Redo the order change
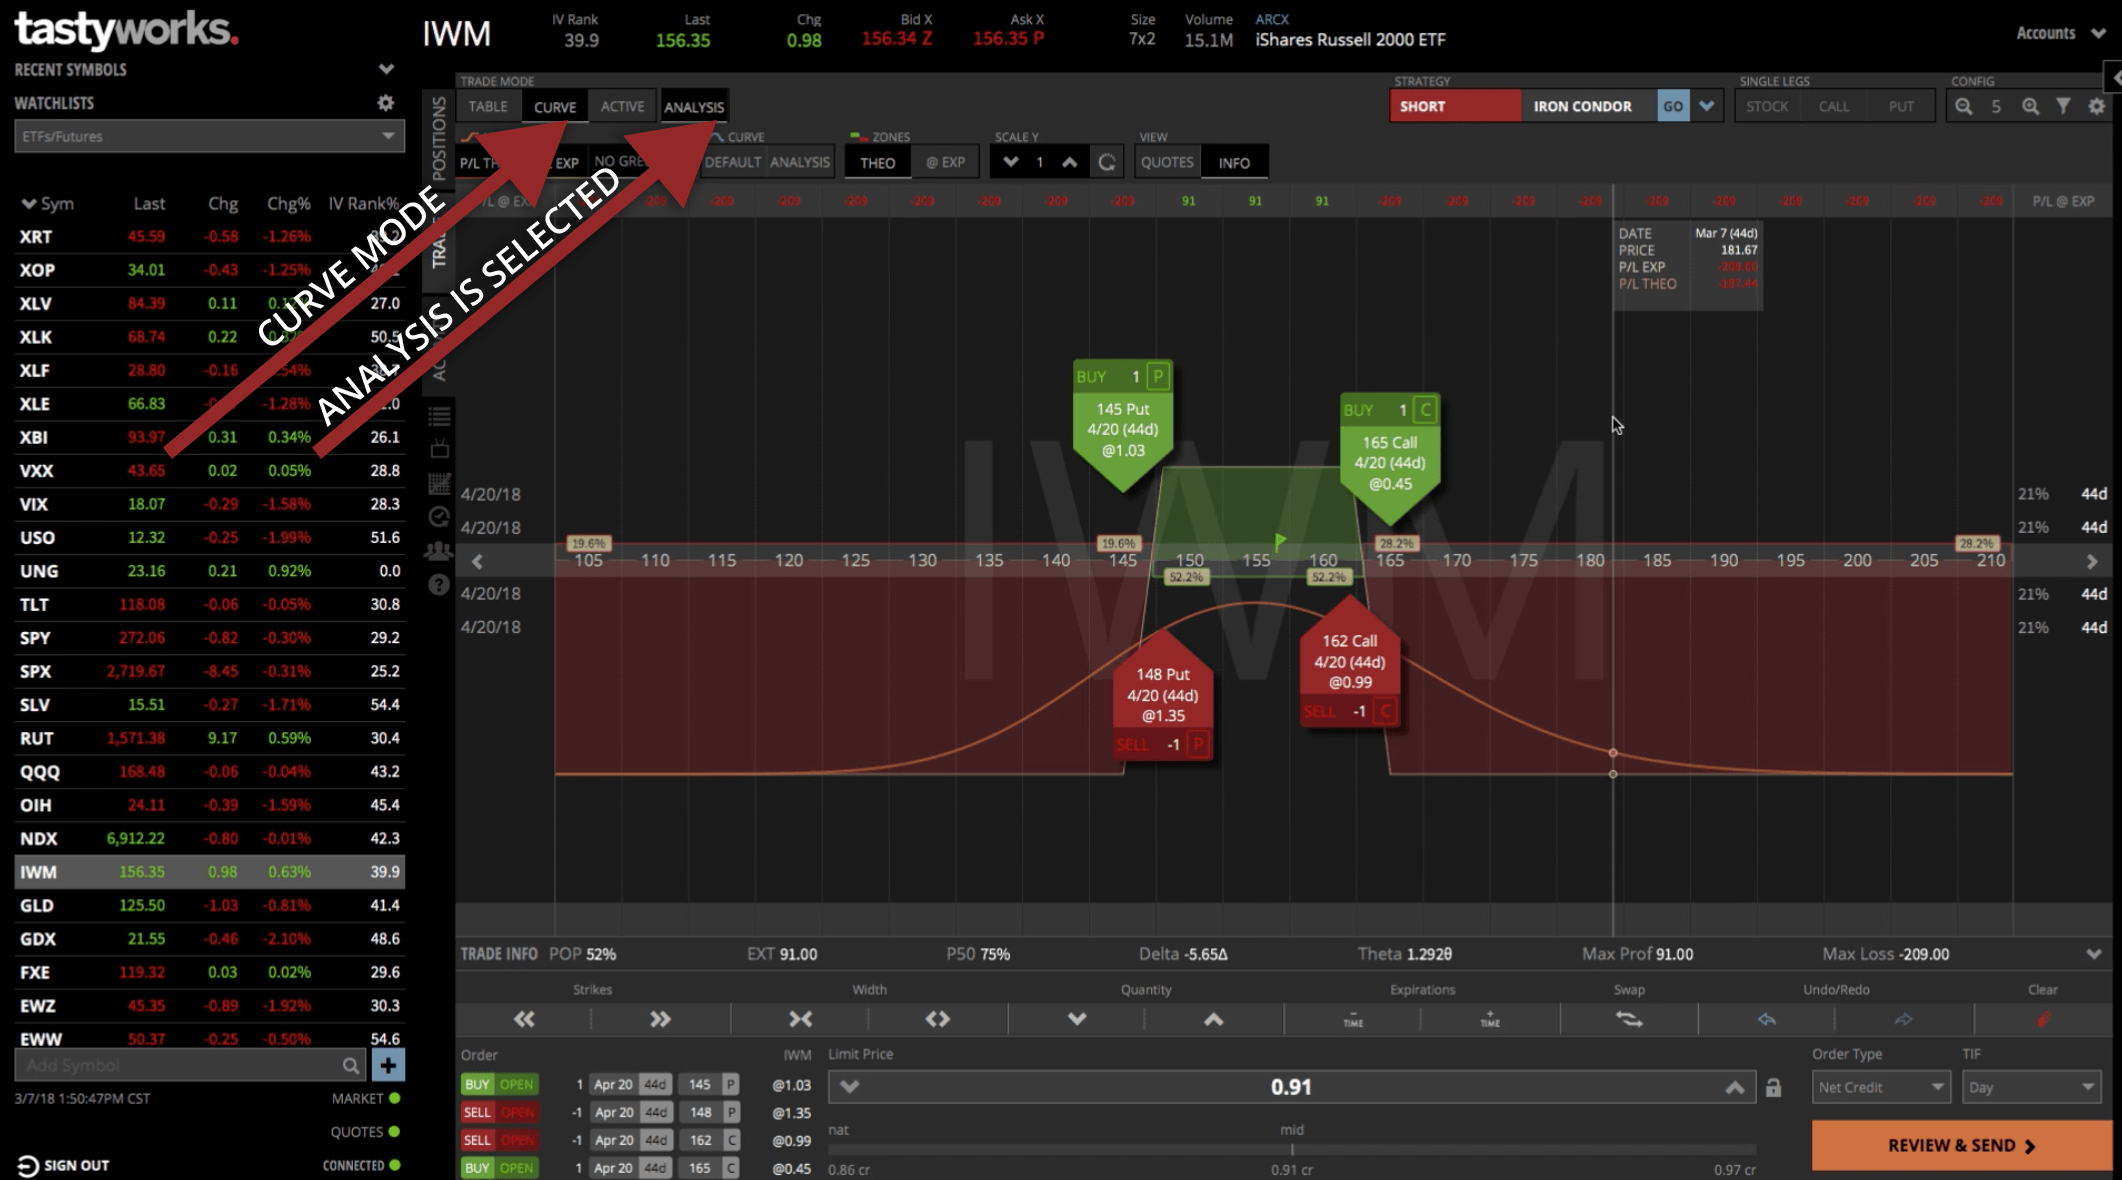This screenshot has width=2122, height=1180. 1903,1019
